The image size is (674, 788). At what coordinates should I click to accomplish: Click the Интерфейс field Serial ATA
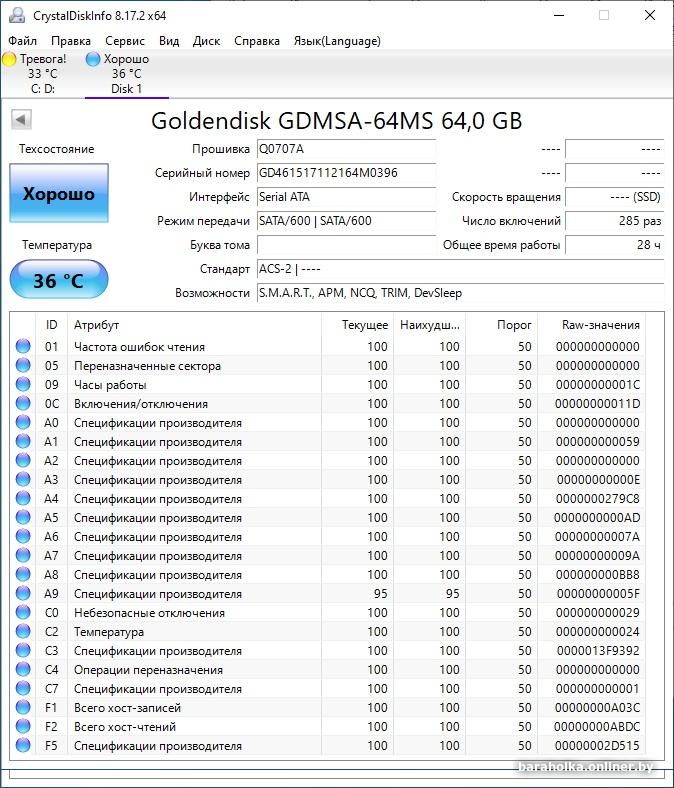click(x=346, y=197)
